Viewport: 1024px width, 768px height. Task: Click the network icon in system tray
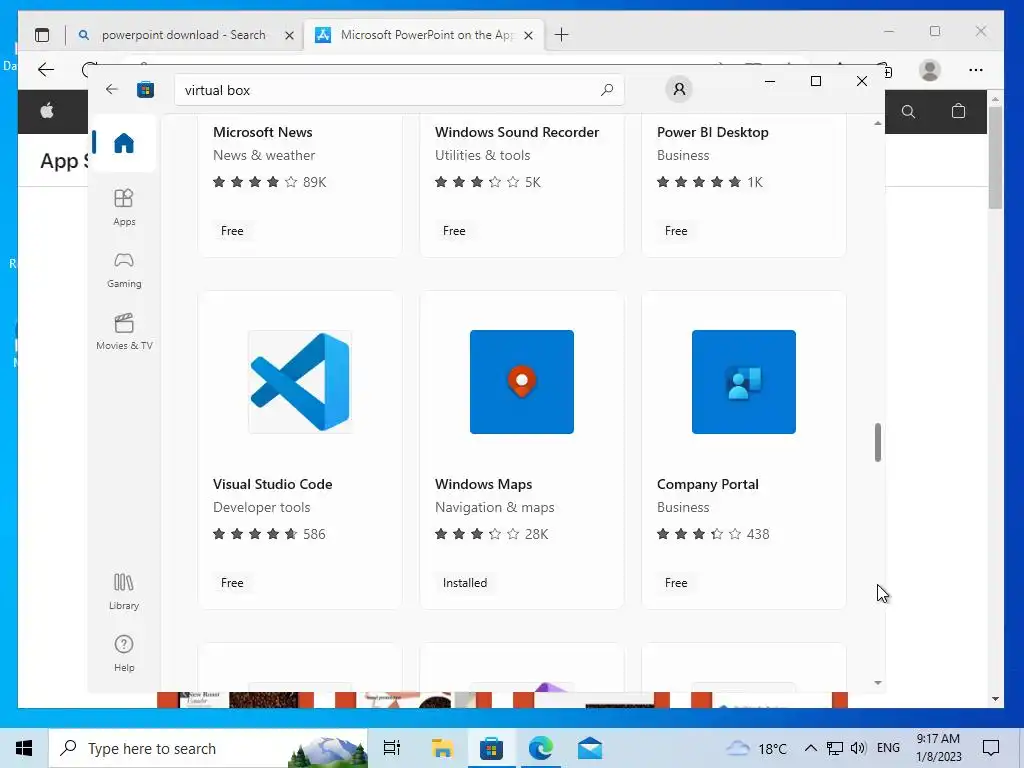click(x=835, y=748)
